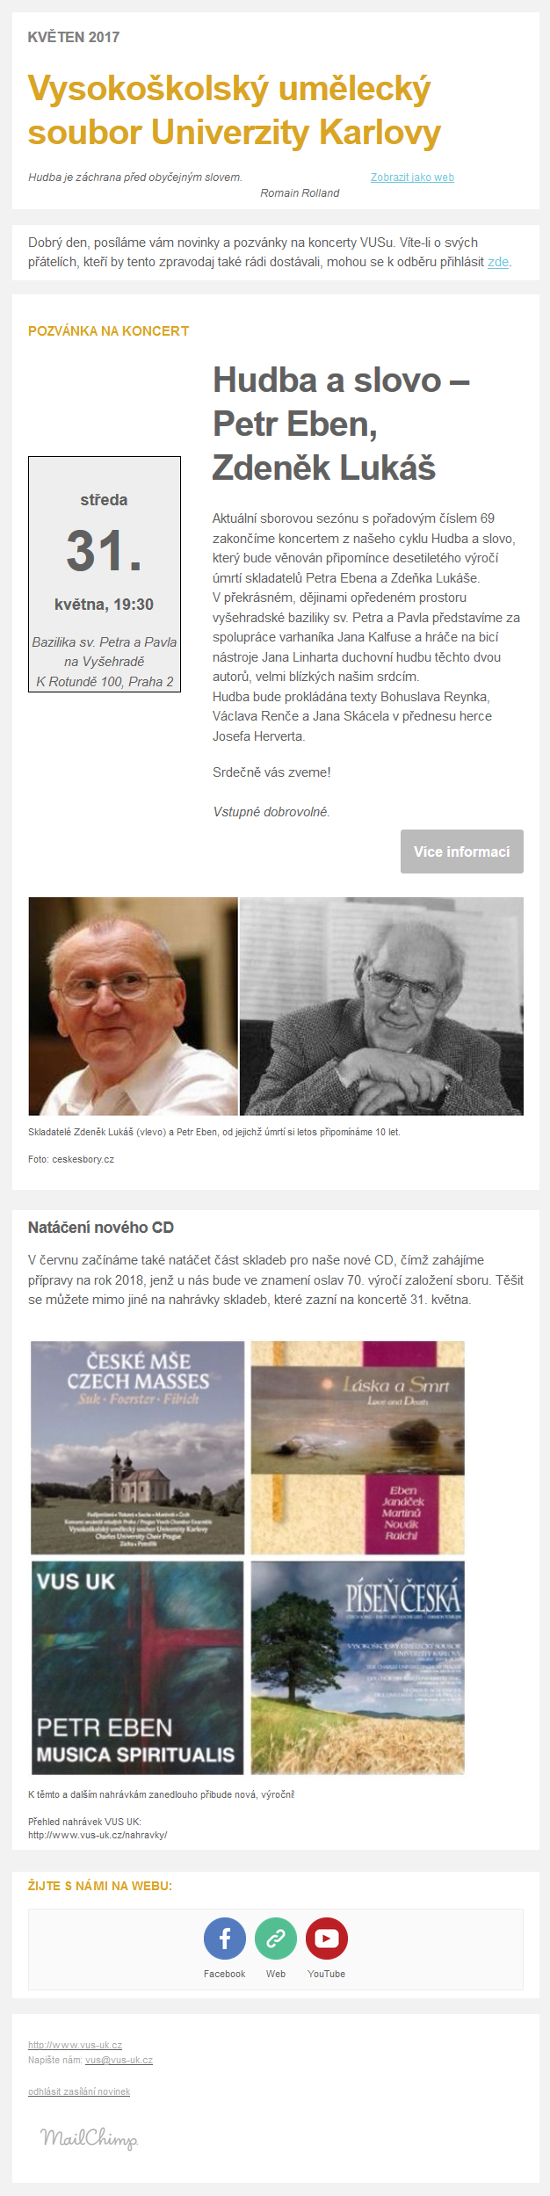This screenshot has height=2196, width=550.
Task: Click the MailChimp logo
Action: point(89,2139)
